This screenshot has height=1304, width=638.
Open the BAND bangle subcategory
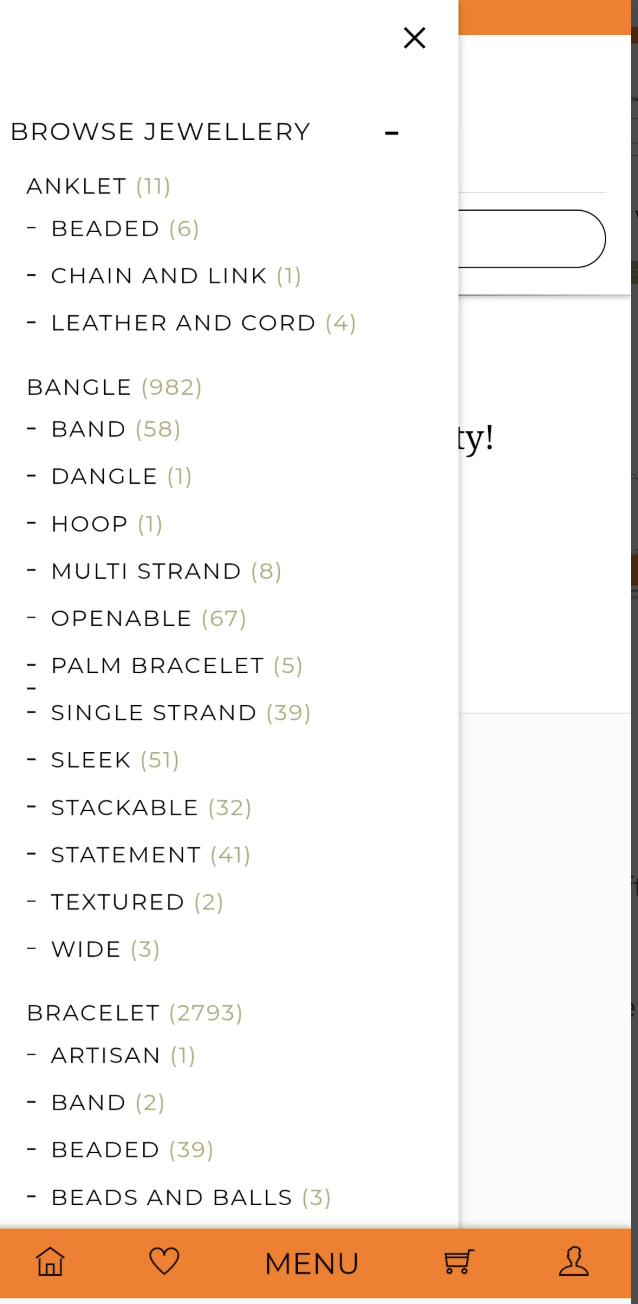88,428
